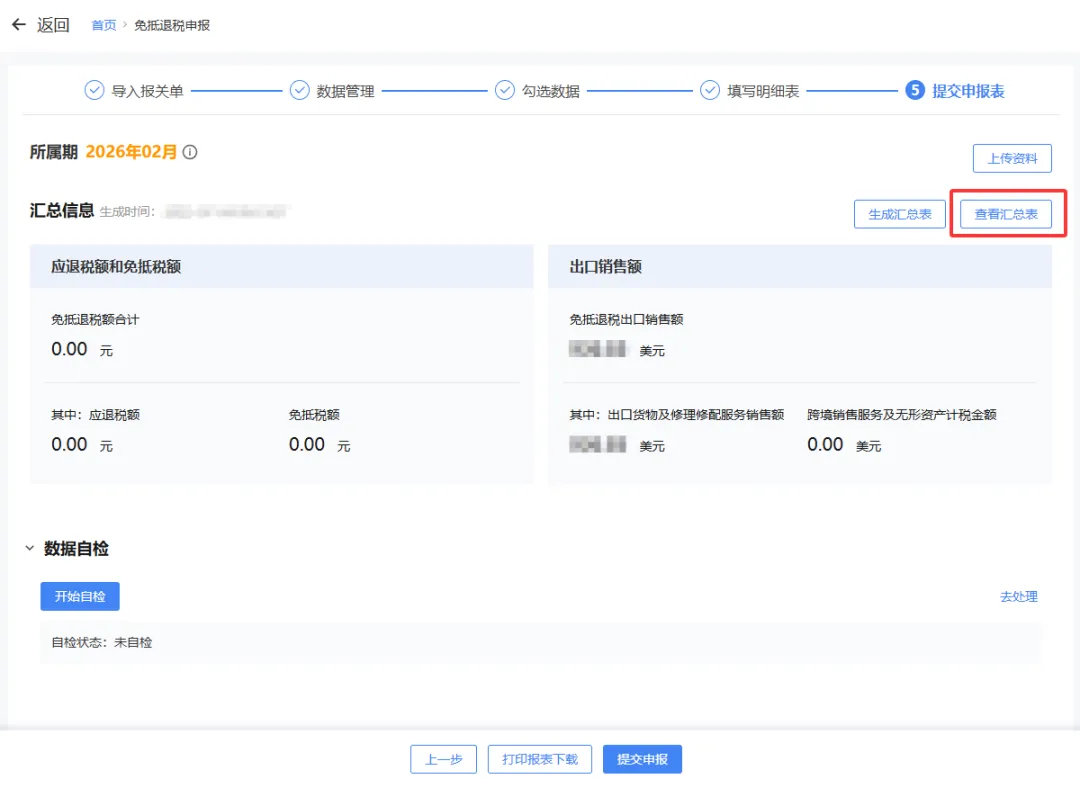This screenshot has width=1080, height=788.
Task: Click the checkmark icon on 数据管理 step
Action: 299,89
